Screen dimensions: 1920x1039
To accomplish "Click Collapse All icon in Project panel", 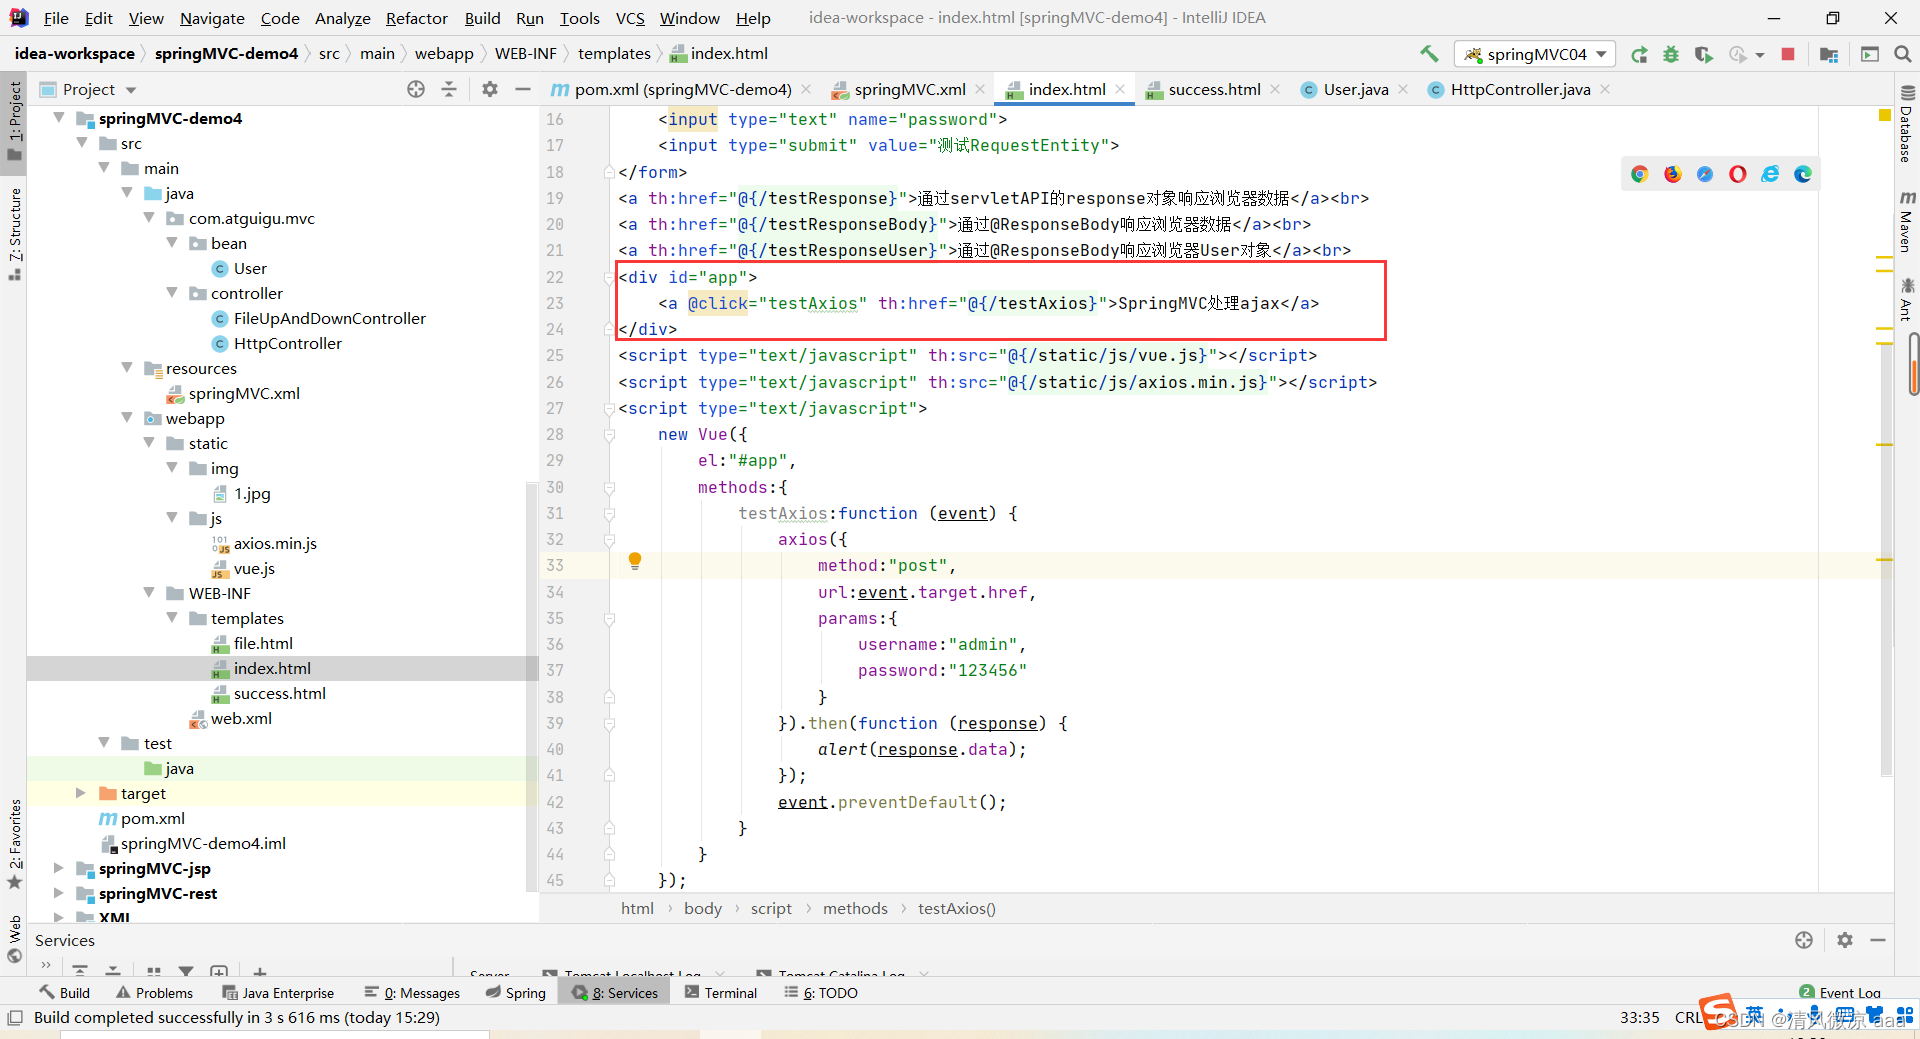I will 449,89.
